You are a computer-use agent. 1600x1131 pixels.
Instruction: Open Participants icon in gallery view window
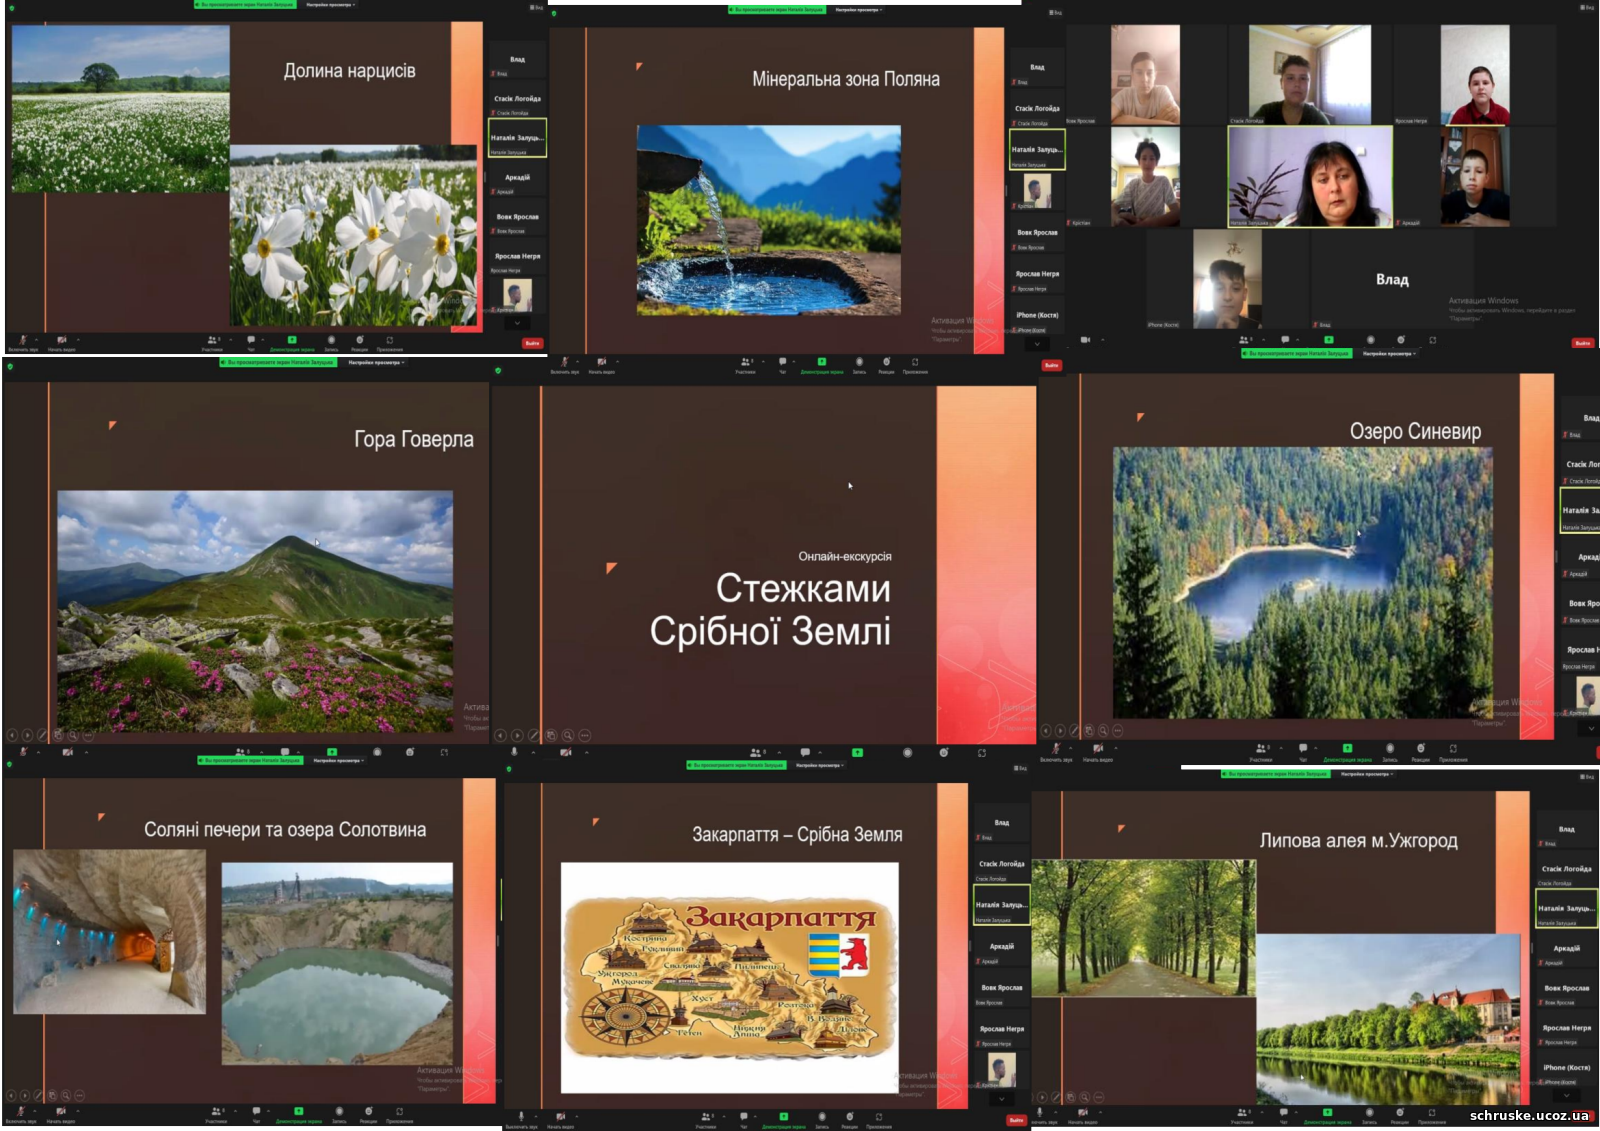point(1246,340)
